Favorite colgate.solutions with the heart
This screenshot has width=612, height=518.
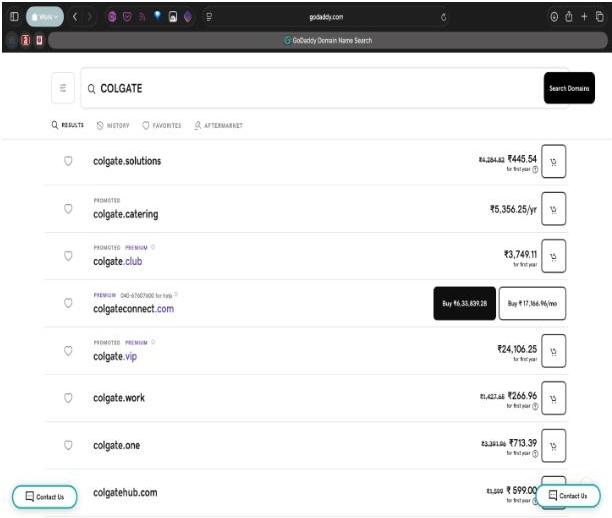pos(68,161)
